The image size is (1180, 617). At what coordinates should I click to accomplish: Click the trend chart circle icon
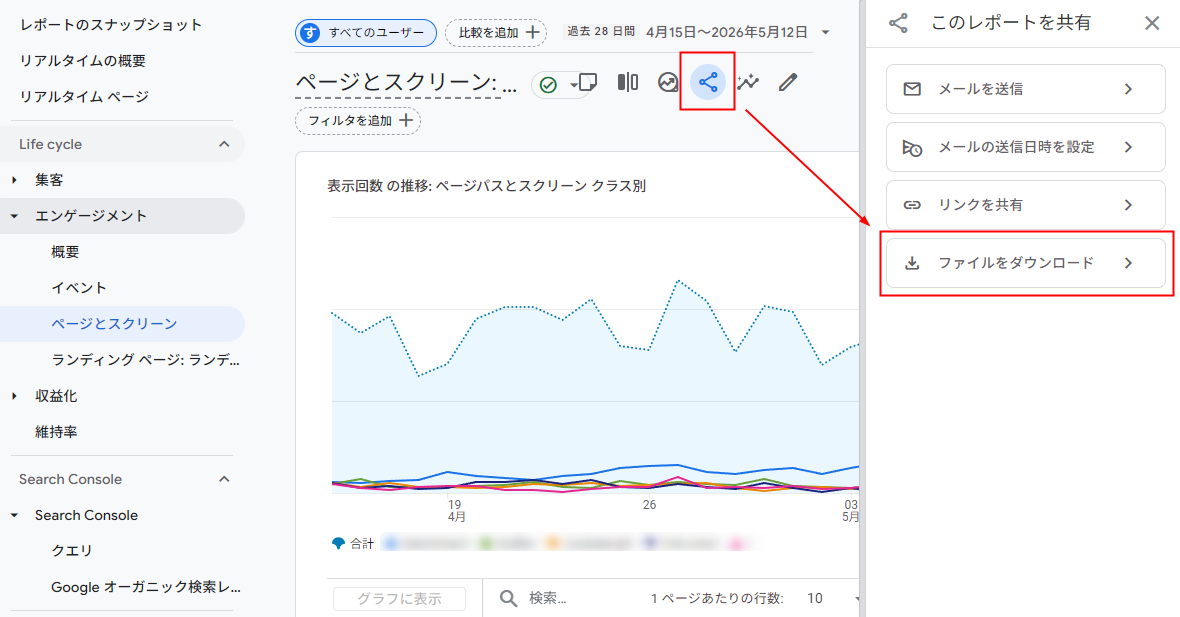[x=668, y=82]
